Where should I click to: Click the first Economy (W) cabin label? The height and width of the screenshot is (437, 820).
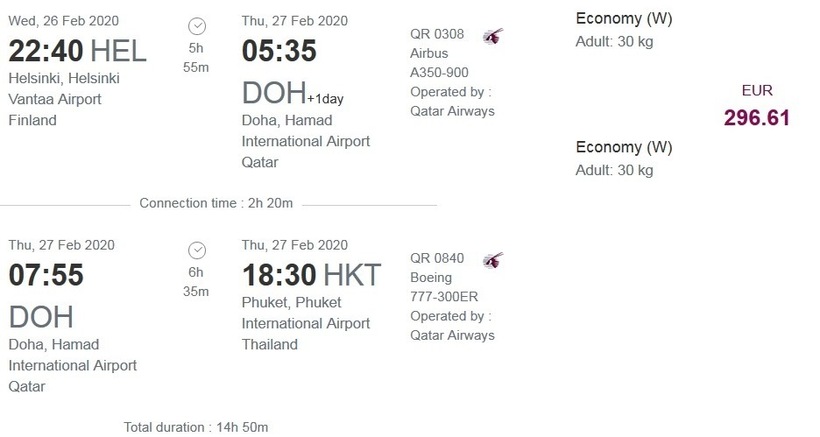[624, 18]
